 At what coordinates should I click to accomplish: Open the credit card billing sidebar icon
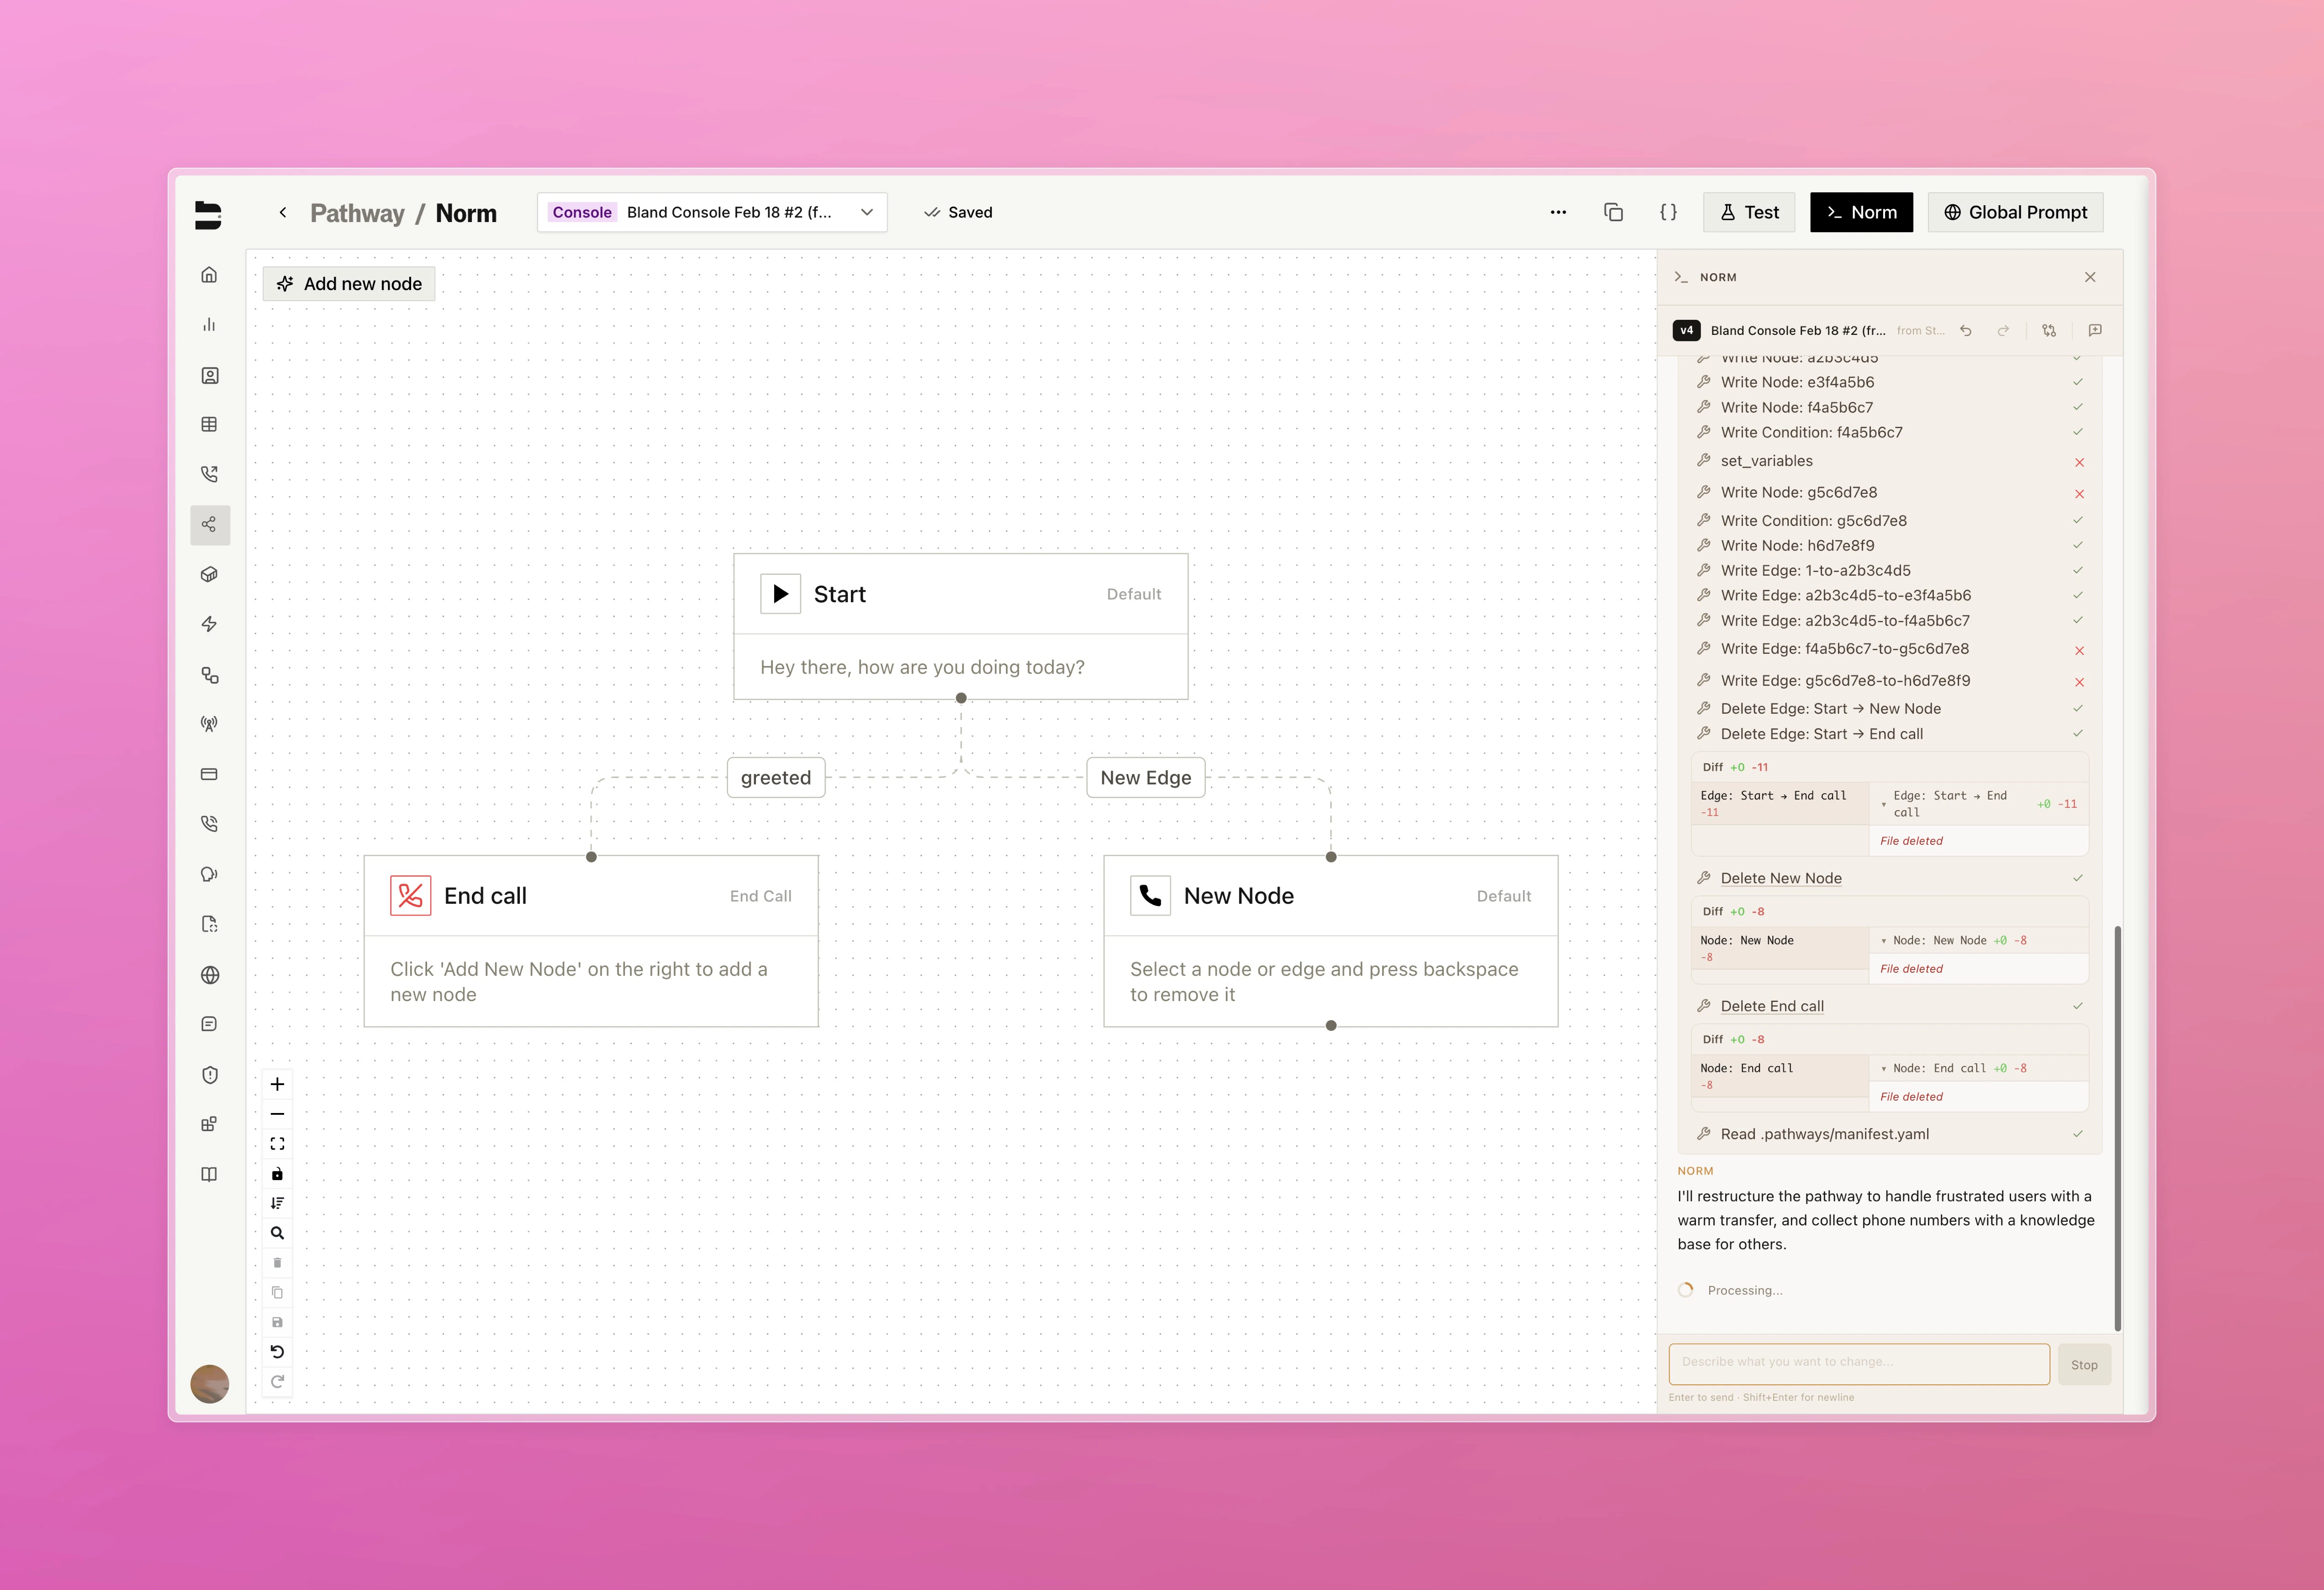point(209,774)
